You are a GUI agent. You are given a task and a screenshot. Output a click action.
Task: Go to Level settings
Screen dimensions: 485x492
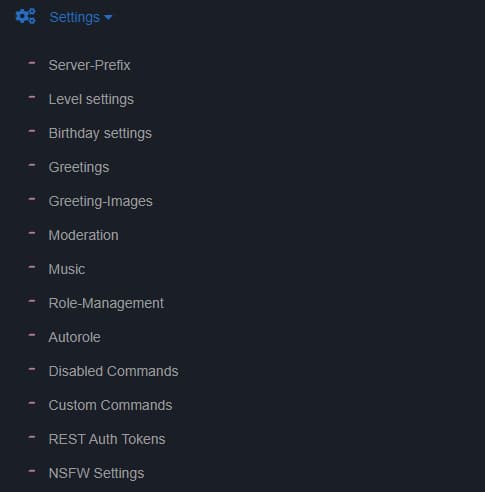[x=91, y=99]
